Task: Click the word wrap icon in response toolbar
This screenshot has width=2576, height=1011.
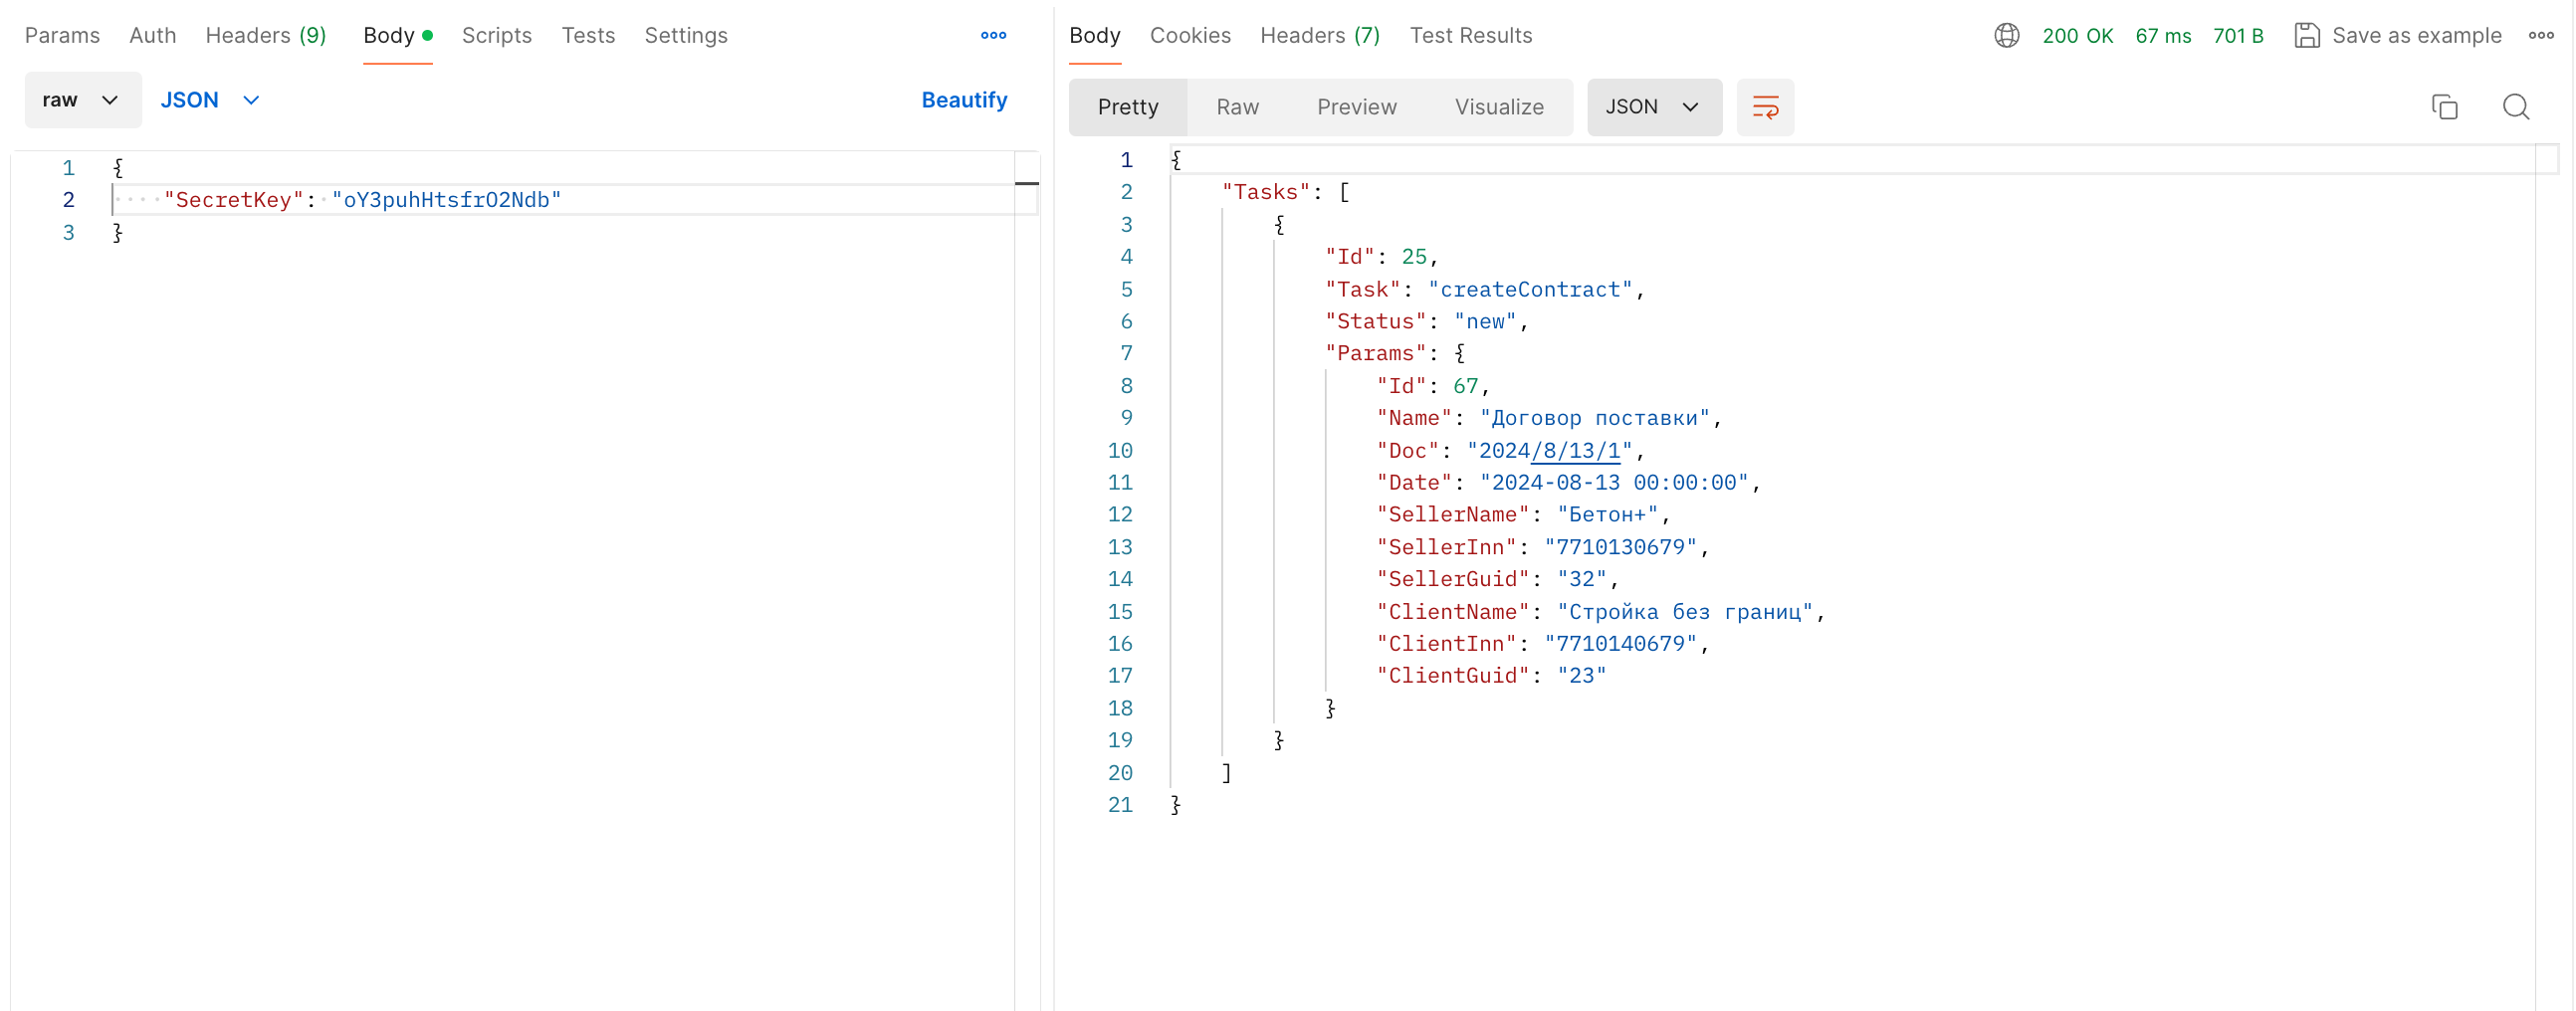Action: tap(1764, 107)
